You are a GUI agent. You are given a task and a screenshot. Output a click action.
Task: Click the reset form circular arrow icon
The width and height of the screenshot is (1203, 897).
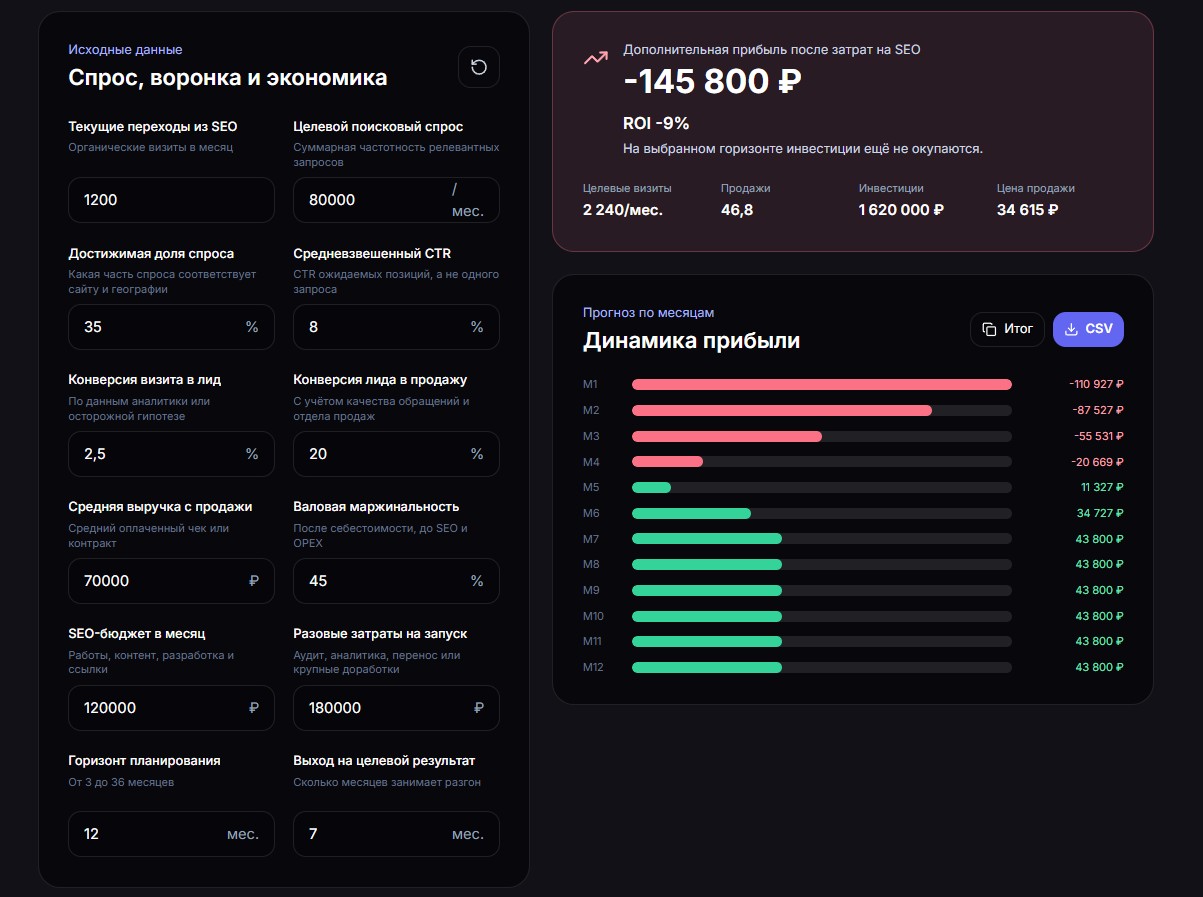click(478, 67)
